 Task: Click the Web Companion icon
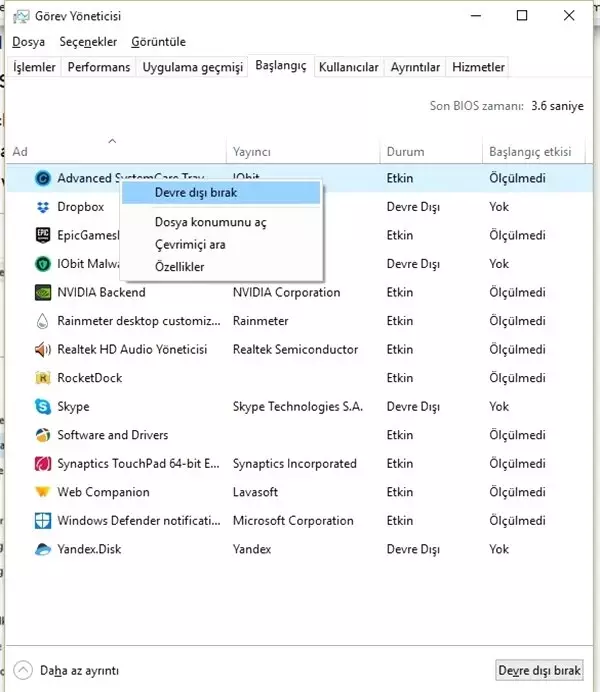pos(43,492)
